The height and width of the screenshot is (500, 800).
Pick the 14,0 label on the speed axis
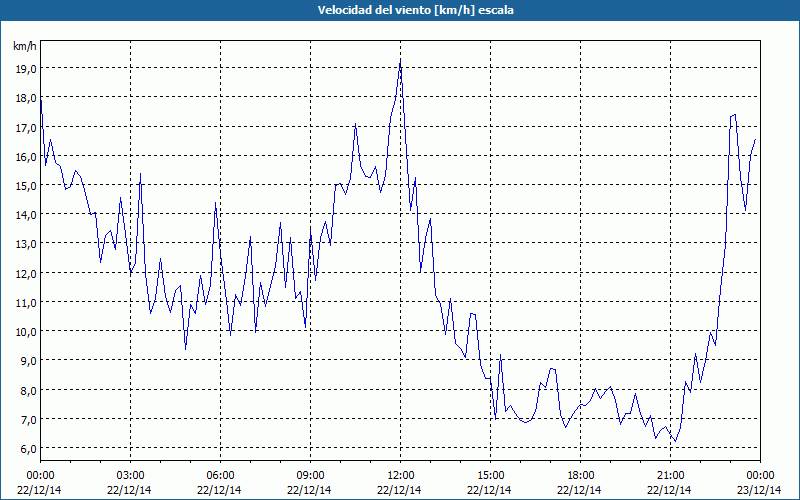tap(26, 215)
